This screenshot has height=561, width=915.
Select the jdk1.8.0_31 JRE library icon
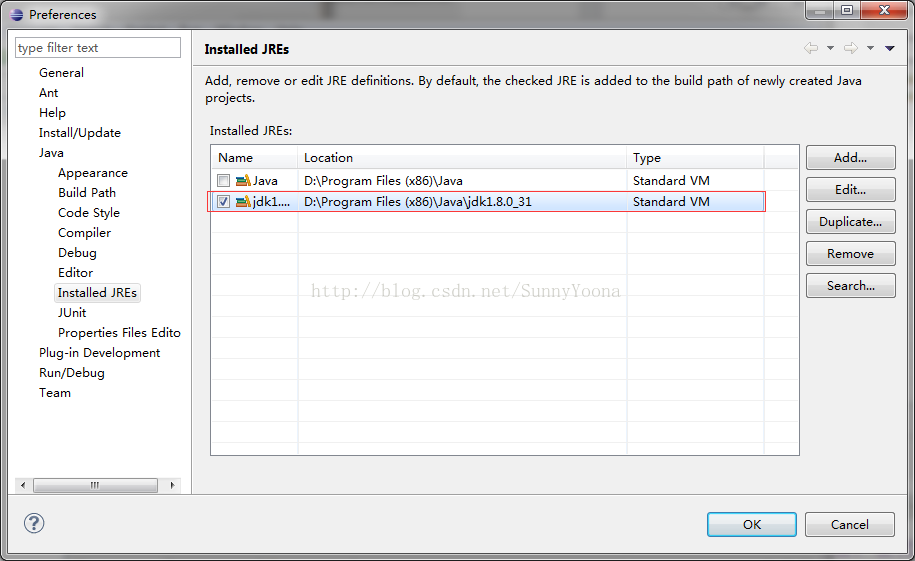click(x=243, y=201)
